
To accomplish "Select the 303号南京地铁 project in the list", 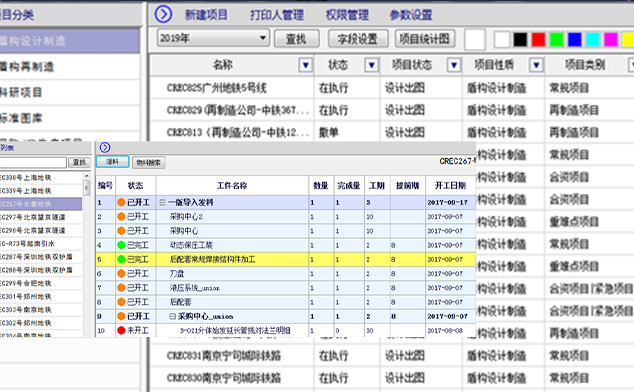I will point(41,310).
